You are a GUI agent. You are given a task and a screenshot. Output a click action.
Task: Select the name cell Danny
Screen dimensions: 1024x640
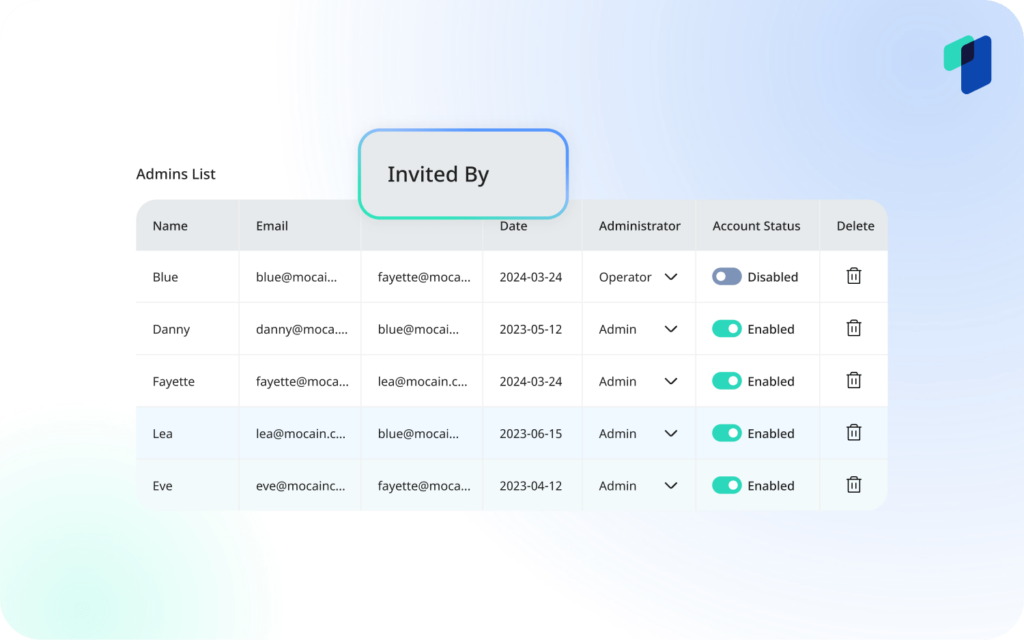point(171,329)
